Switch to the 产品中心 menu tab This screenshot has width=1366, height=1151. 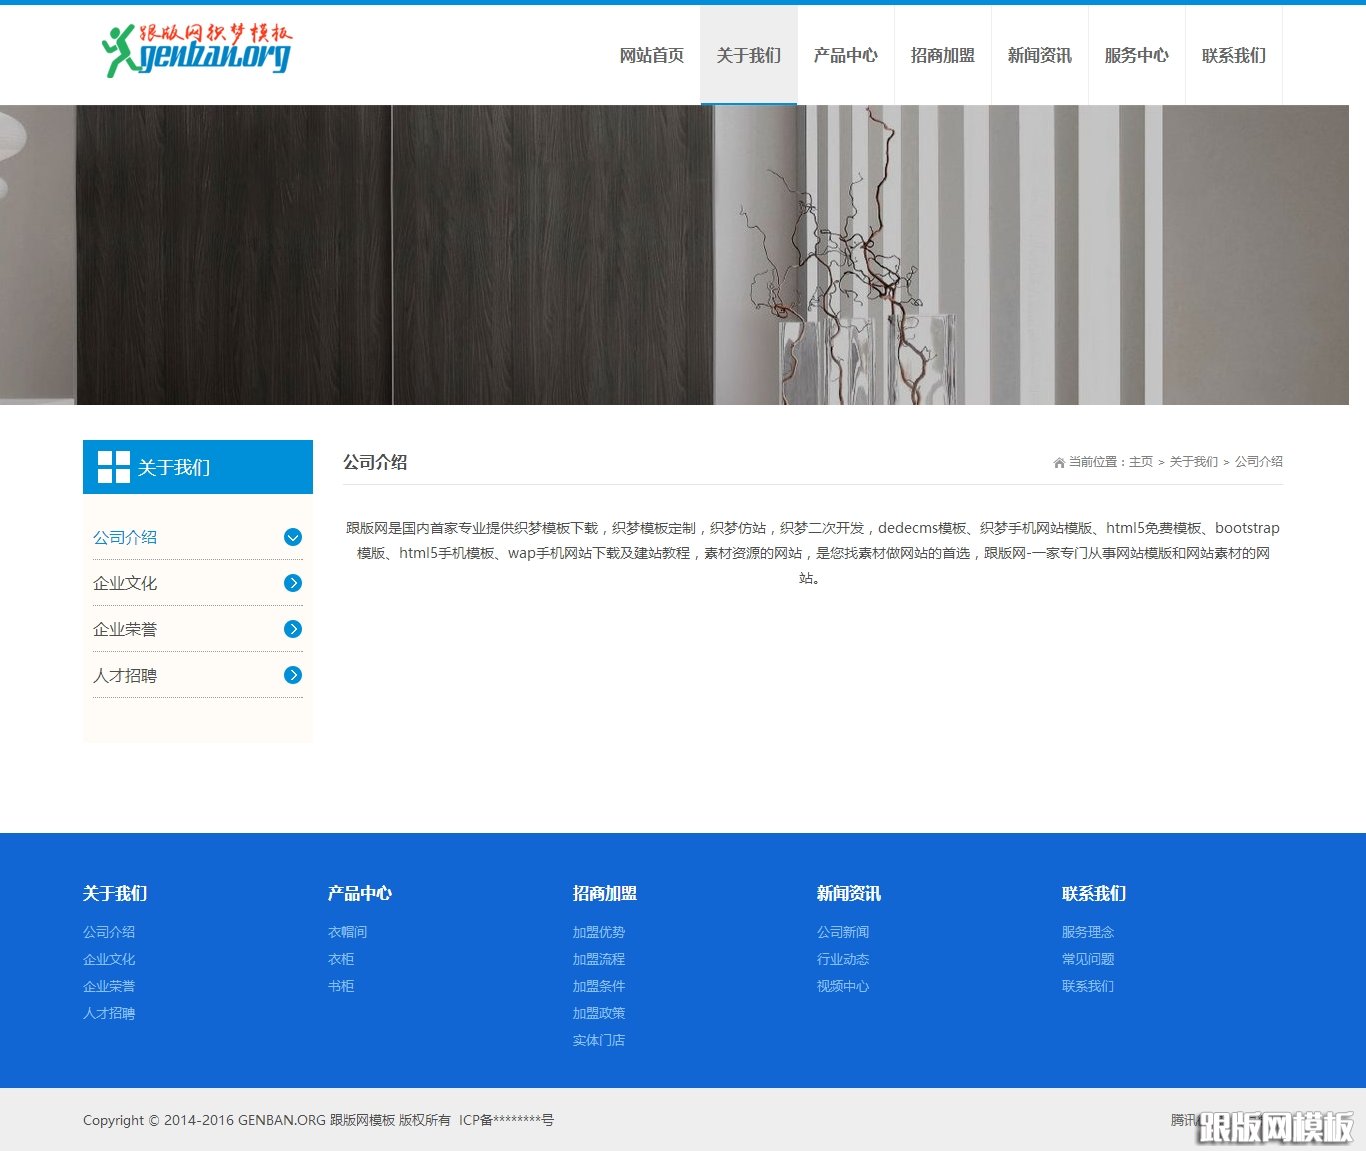click(x=845, y=55)
